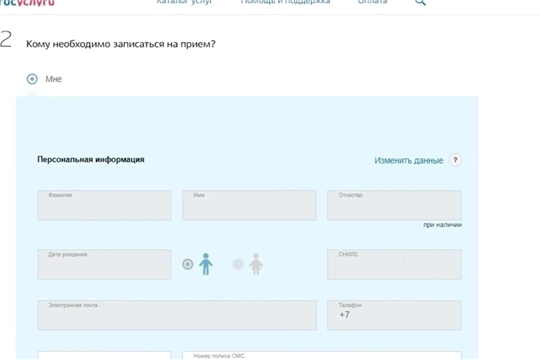The width and height of the screenshot is (540, 360).
Task: Open the "Оплата" menu item
Action: [372, 2]
